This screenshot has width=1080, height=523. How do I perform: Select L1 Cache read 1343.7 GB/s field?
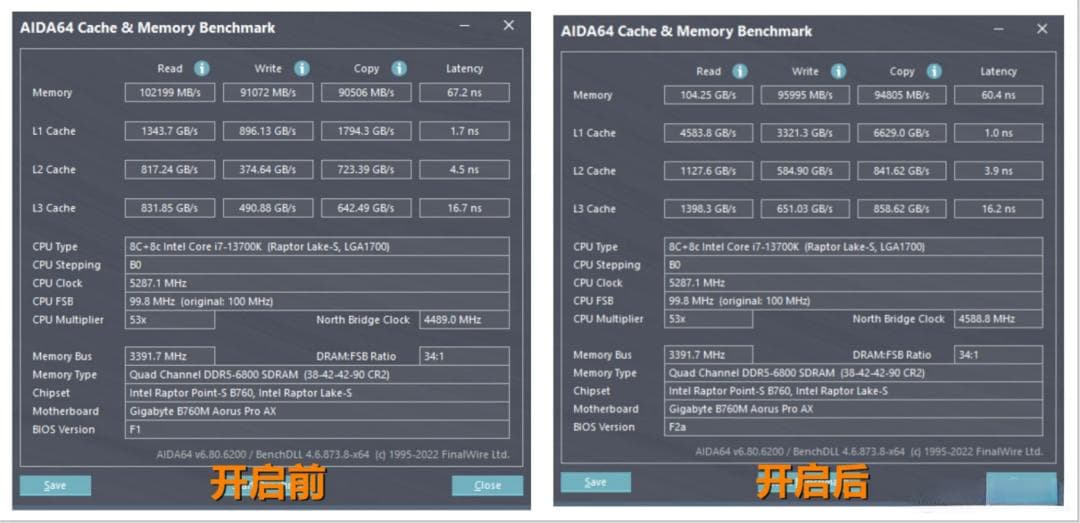pos(169,131)
